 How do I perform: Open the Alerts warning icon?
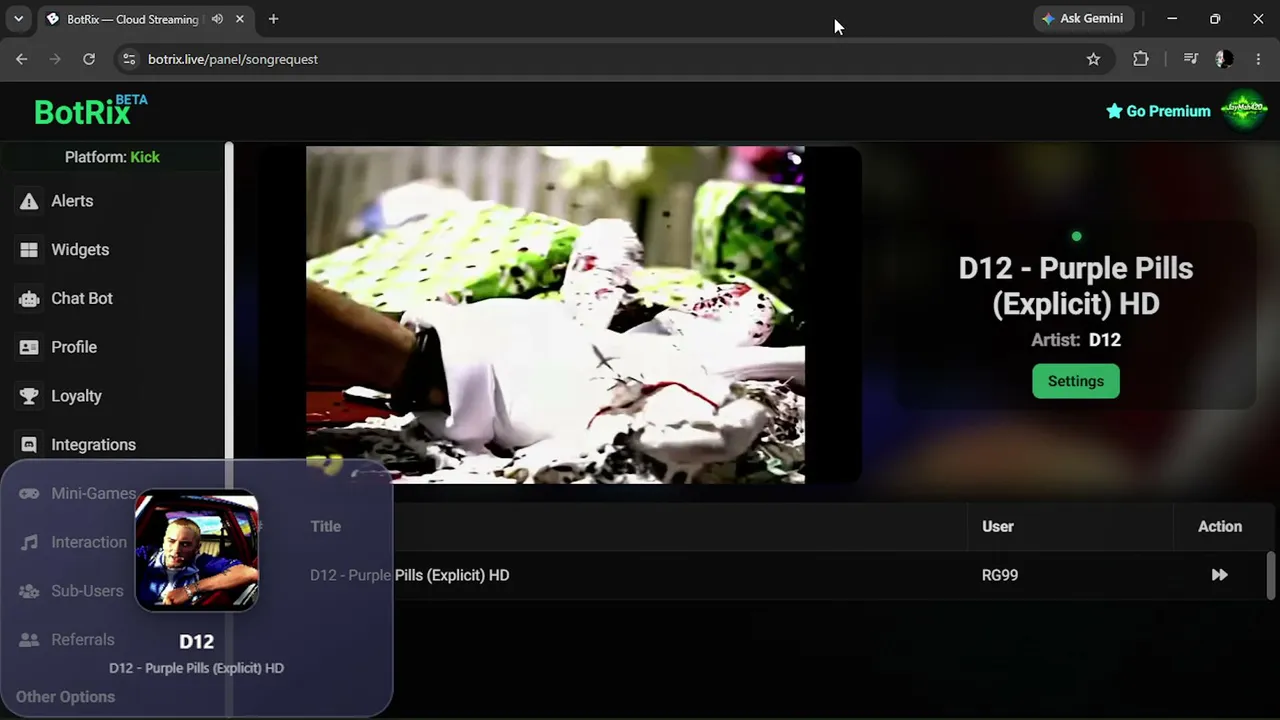point(29,201)
